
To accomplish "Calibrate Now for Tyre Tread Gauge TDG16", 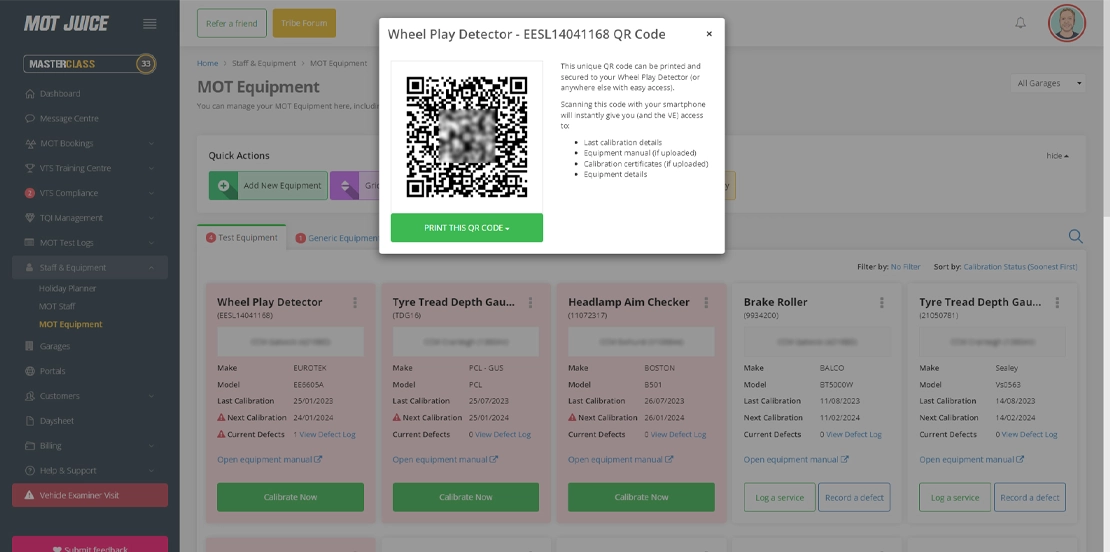I will pos(466,497).
